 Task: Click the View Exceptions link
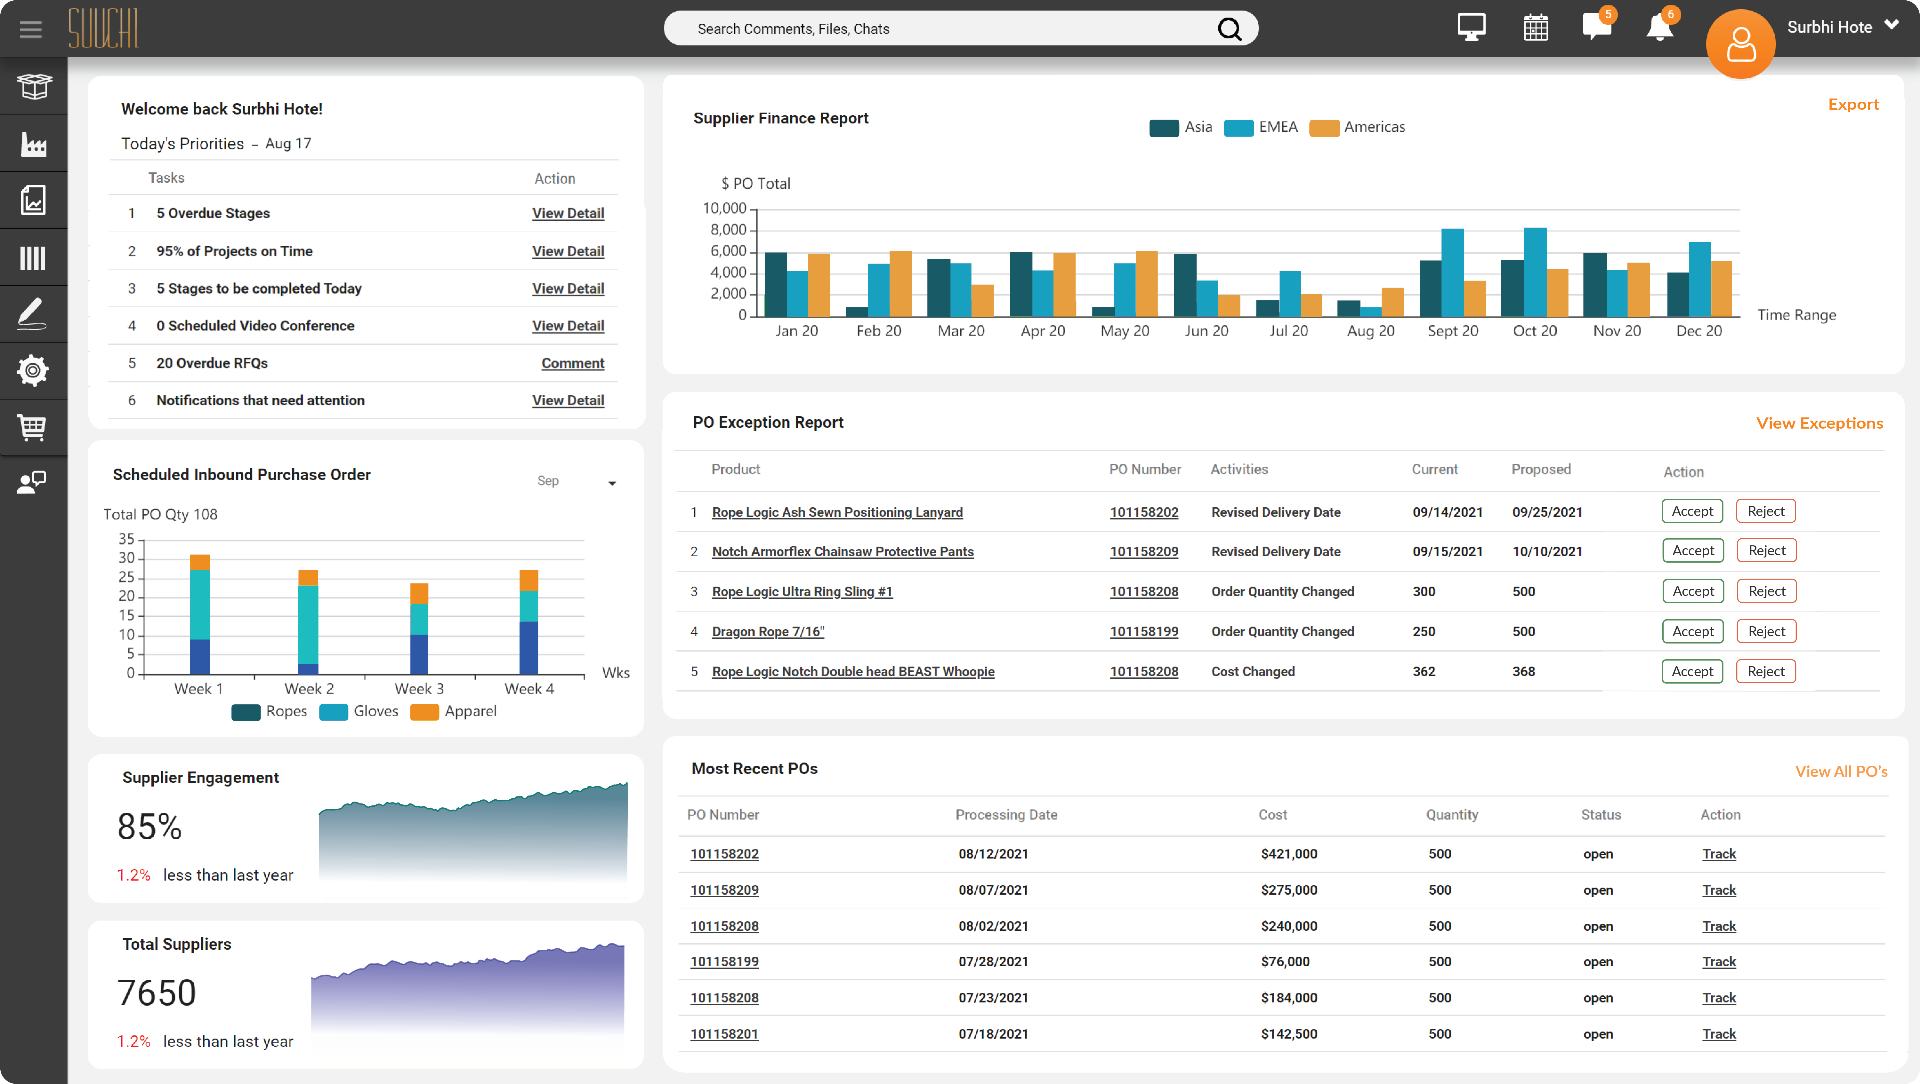click(1819, 423)
